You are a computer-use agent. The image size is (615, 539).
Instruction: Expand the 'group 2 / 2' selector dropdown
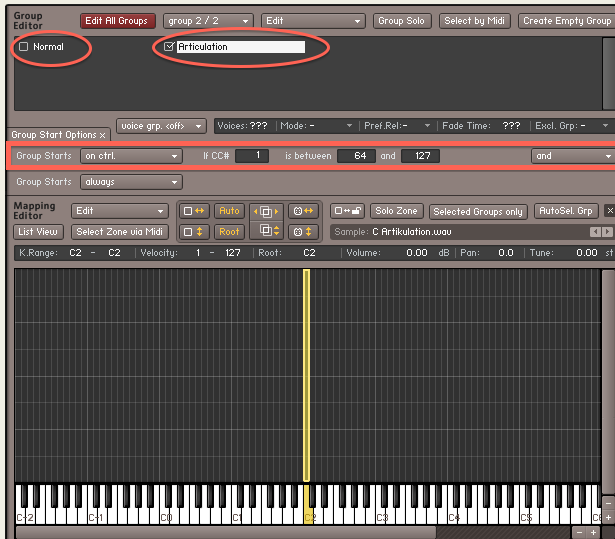click(207, 21)
